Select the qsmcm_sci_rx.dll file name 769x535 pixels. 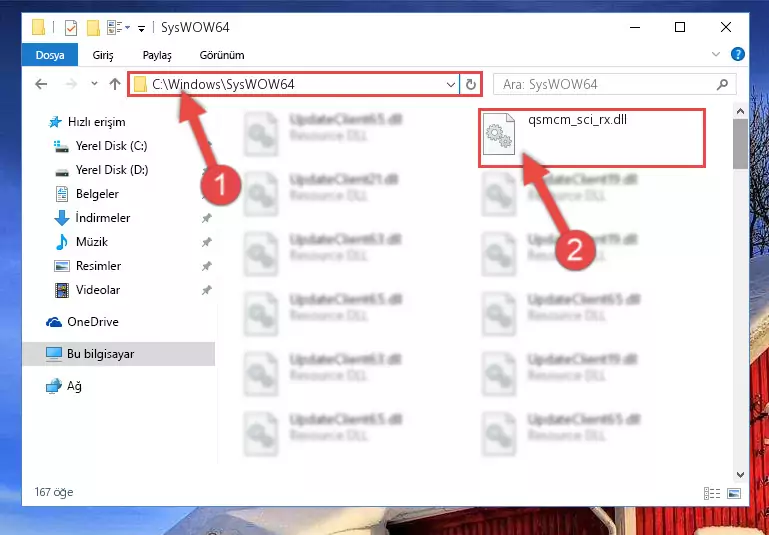pos(577,120)
